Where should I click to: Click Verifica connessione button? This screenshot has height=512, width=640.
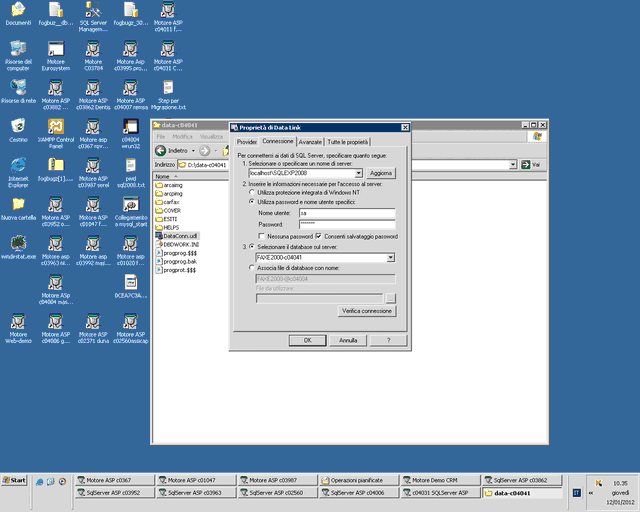point(367,311)
